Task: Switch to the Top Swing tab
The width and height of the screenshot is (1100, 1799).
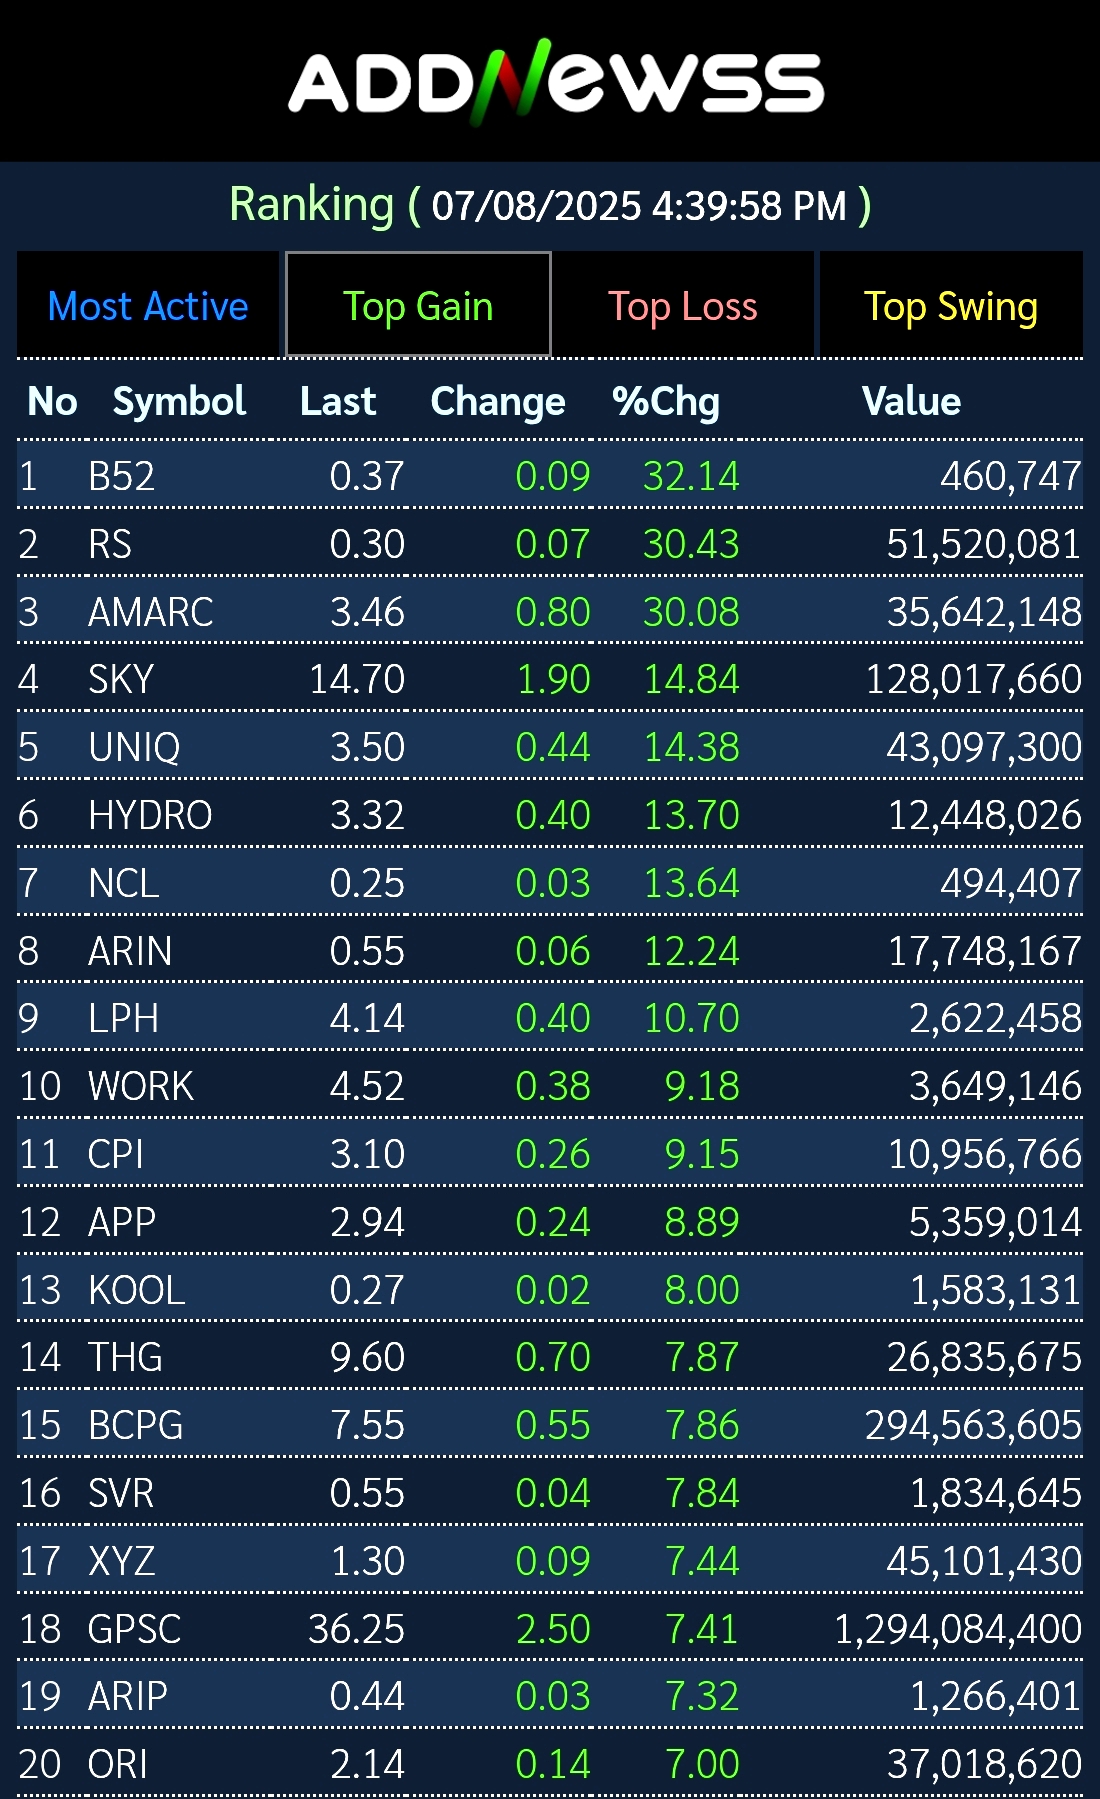Action: [x=951, y=305]
